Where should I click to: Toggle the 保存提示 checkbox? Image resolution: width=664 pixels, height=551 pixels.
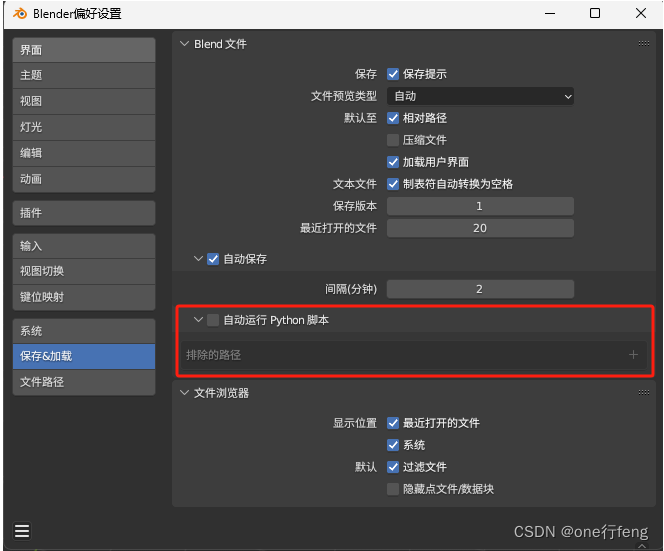point(393,74)
